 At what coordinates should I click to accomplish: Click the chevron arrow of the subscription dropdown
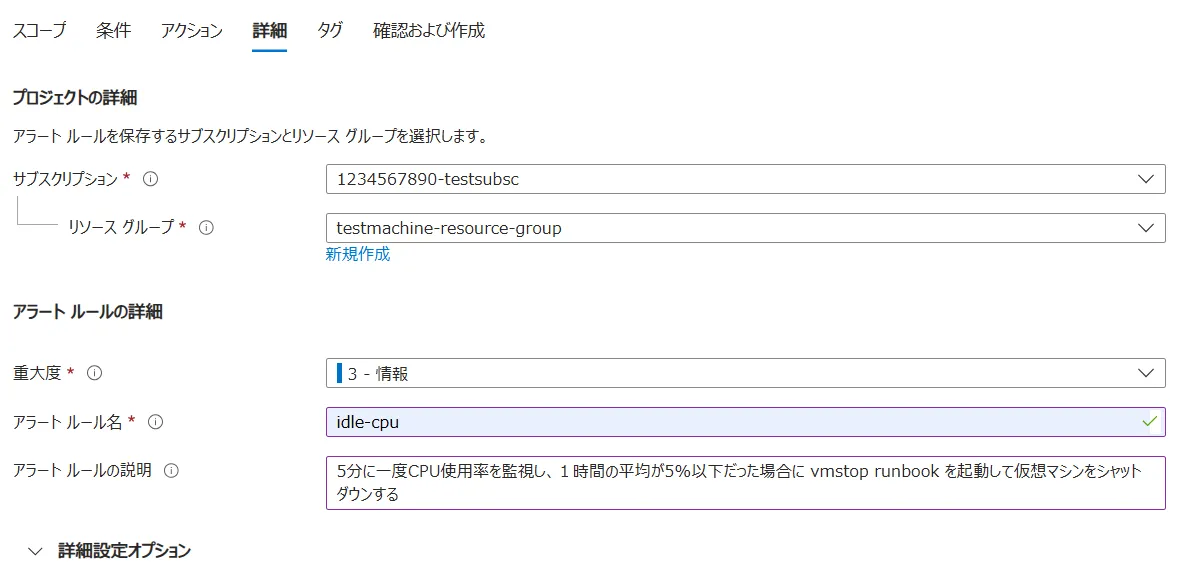click(x=1146, y=179)
